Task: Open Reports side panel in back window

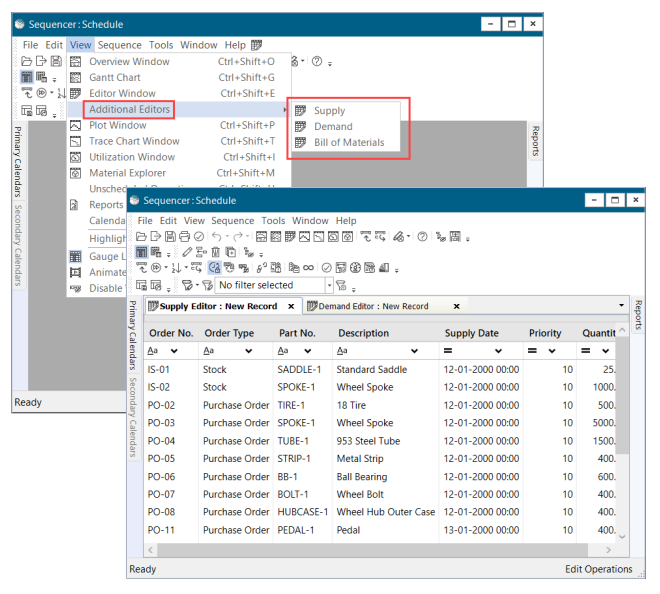Action: point(535,141)
